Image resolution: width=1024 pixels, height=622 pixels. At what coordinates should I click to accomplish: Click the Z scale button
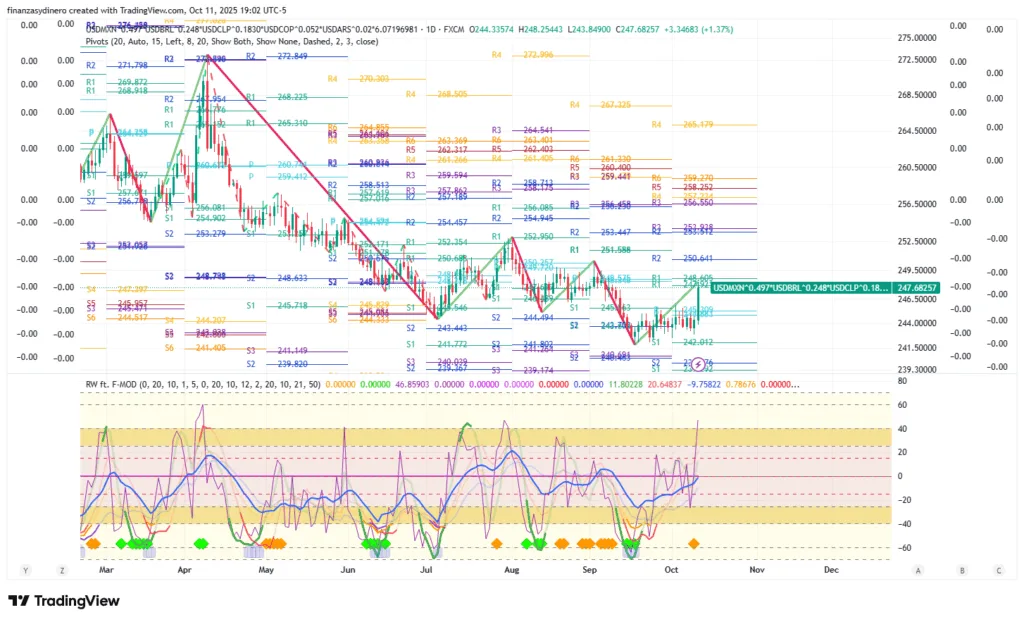(x=62, y=569)
